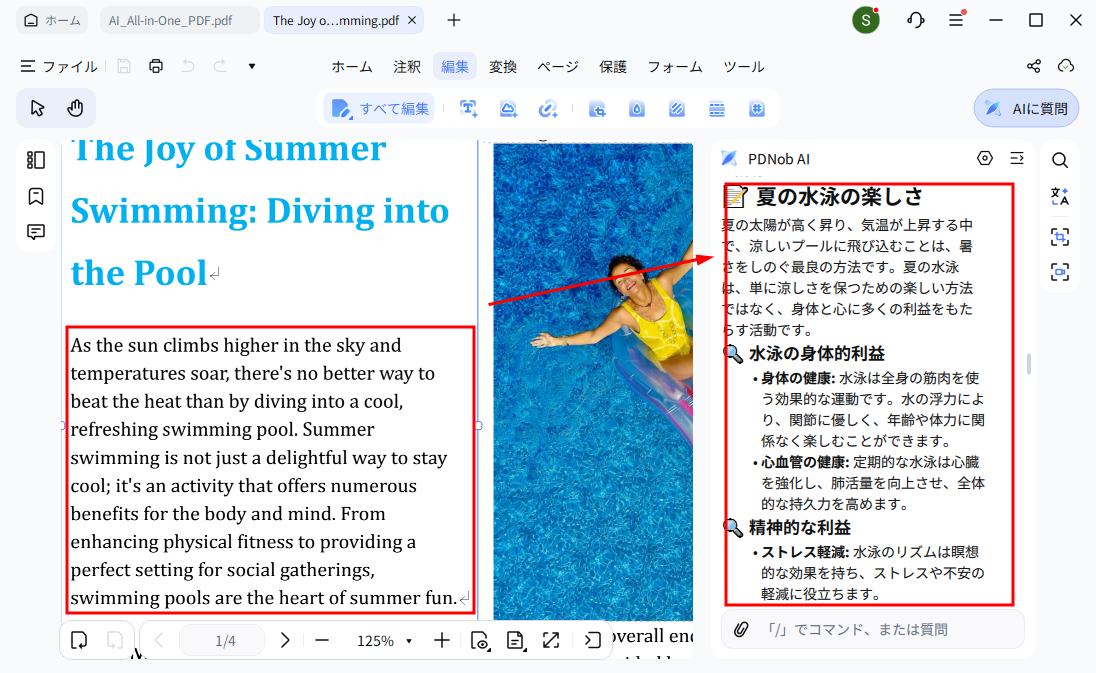This screenshot has width=1096, height=673.
Task: Enter full screen with expand arrows icon
Action: point(551,640)
